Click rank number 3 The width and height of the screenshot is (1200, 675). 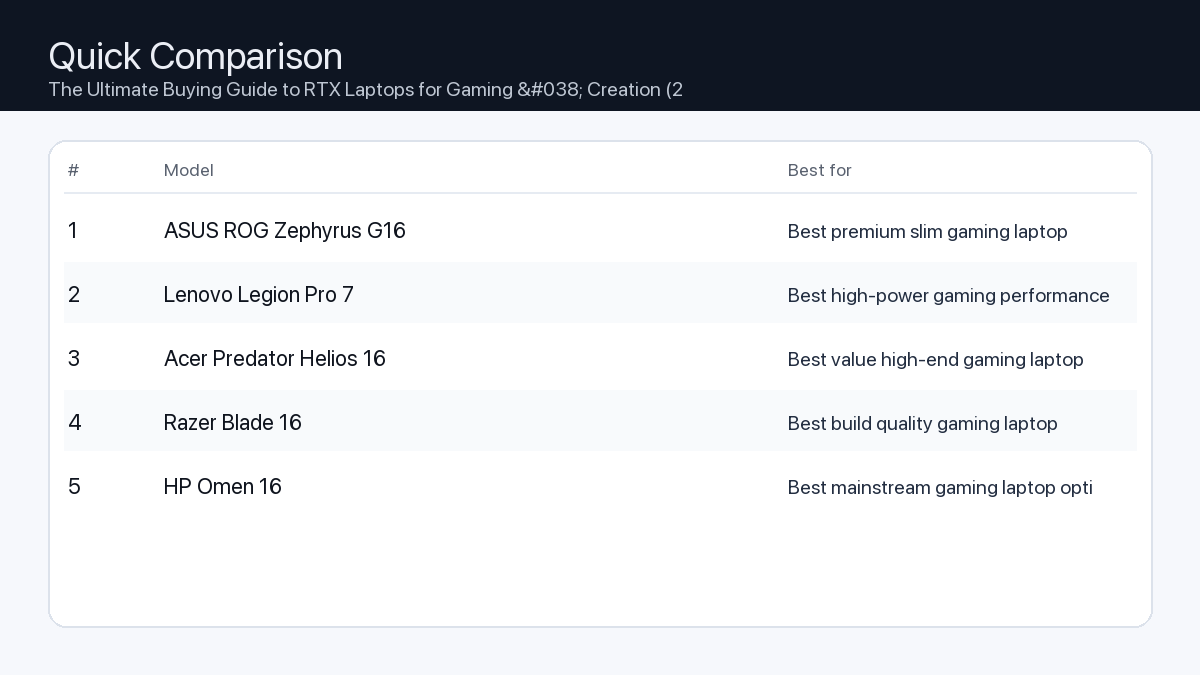pyautogui.click(x=74, y=359)
